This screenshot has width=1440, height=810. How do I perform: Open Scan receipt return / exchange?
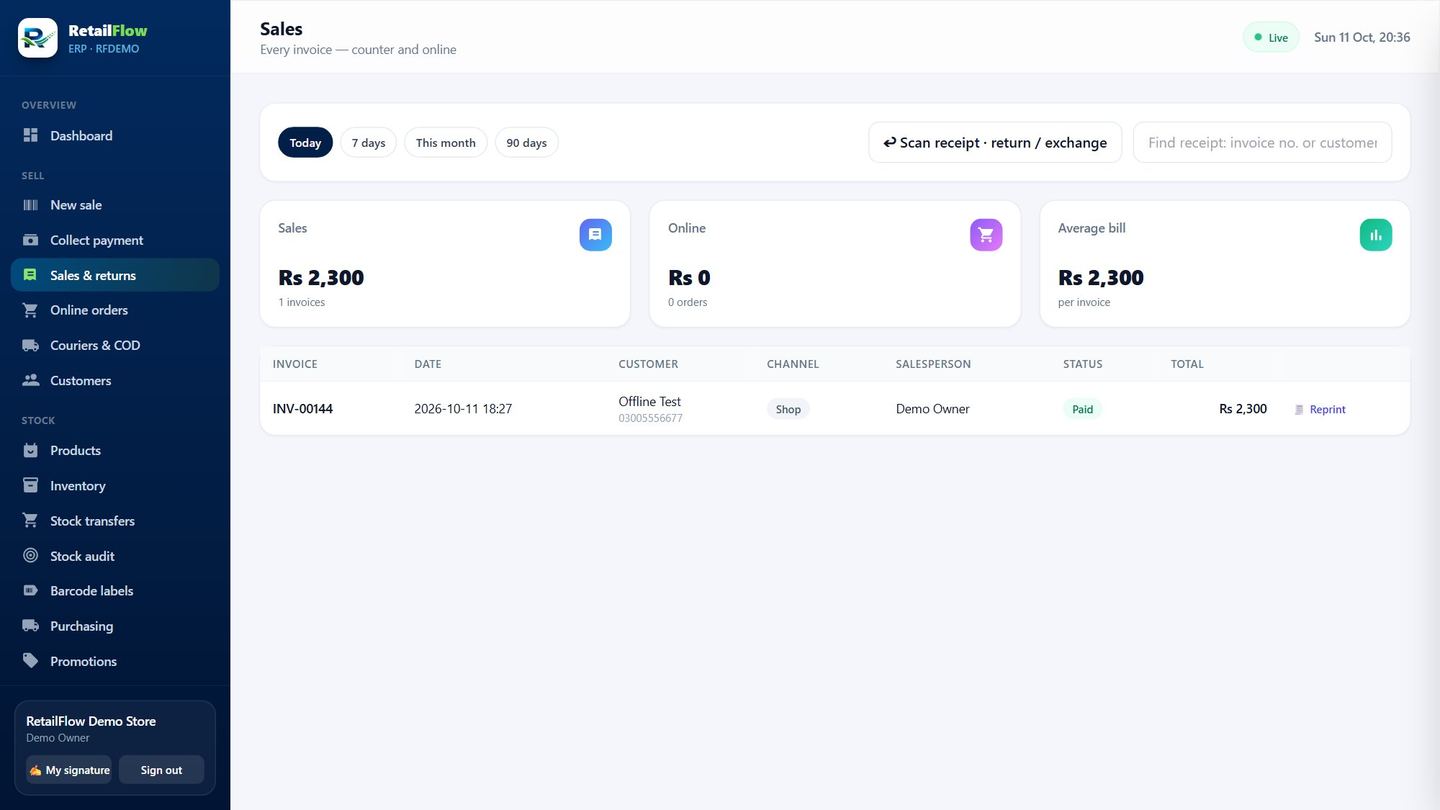click(x=995, y=142)
